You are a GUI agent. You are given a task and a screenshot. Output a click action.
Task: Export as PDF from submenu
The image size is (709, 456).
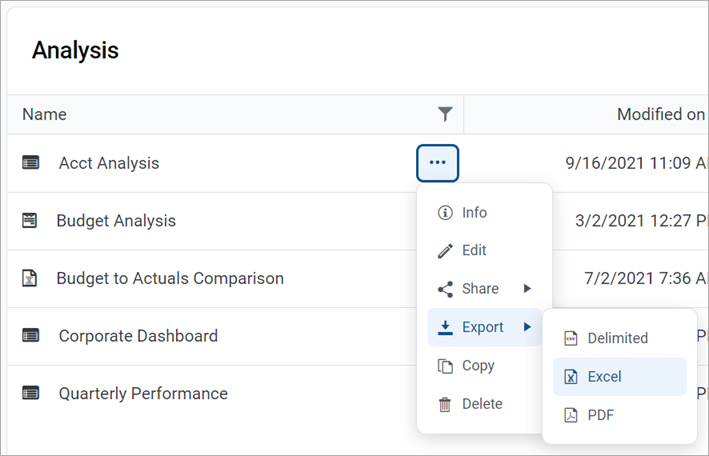600,415
